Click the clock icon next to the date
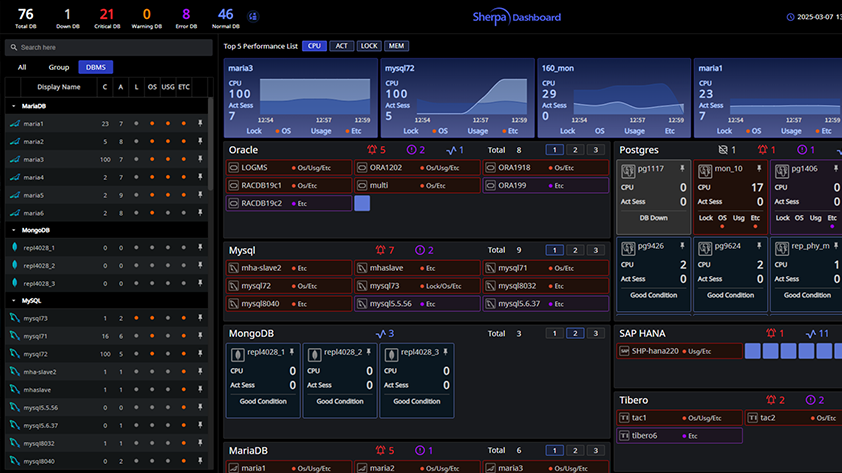 pyautogui.click(x=790, y=17)
